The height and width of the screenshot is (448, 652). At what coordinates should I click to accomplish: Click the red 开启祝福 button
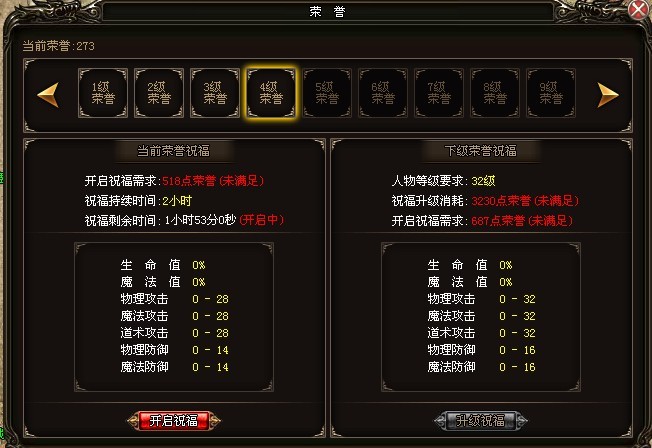[174, 421]
